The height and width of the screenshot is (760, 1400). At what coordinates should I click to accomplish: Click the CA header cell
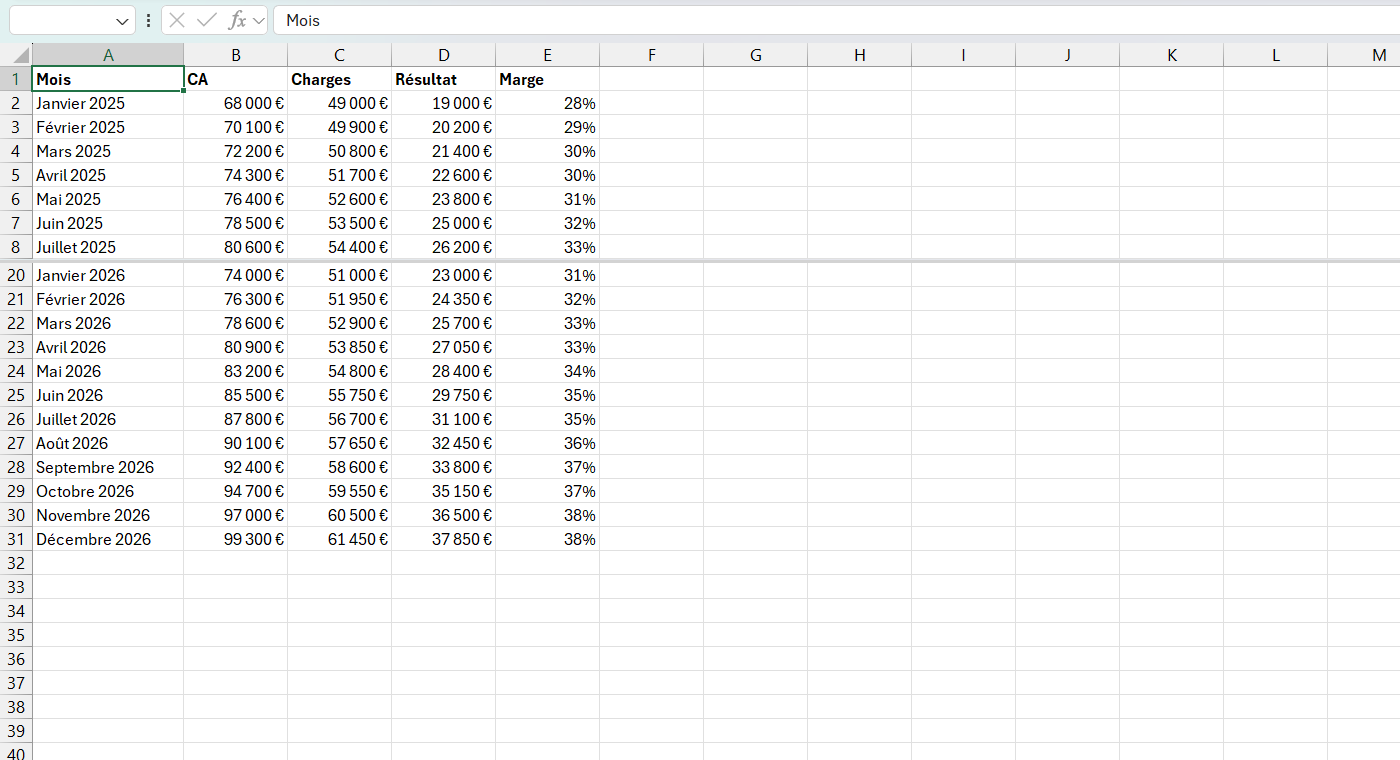pyautogui.click(x=236, y=79)
